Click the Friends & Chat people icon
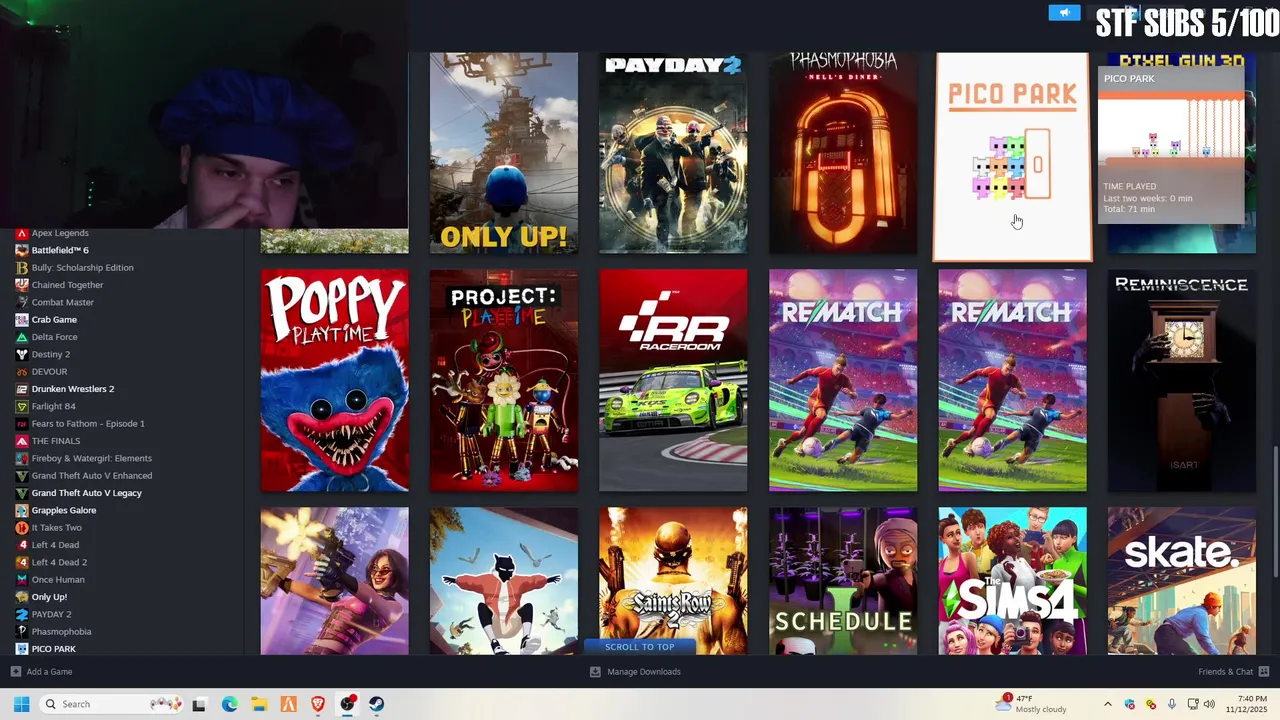The height and width of the screenshot is (720, 1280). (x=1264, y=672)
